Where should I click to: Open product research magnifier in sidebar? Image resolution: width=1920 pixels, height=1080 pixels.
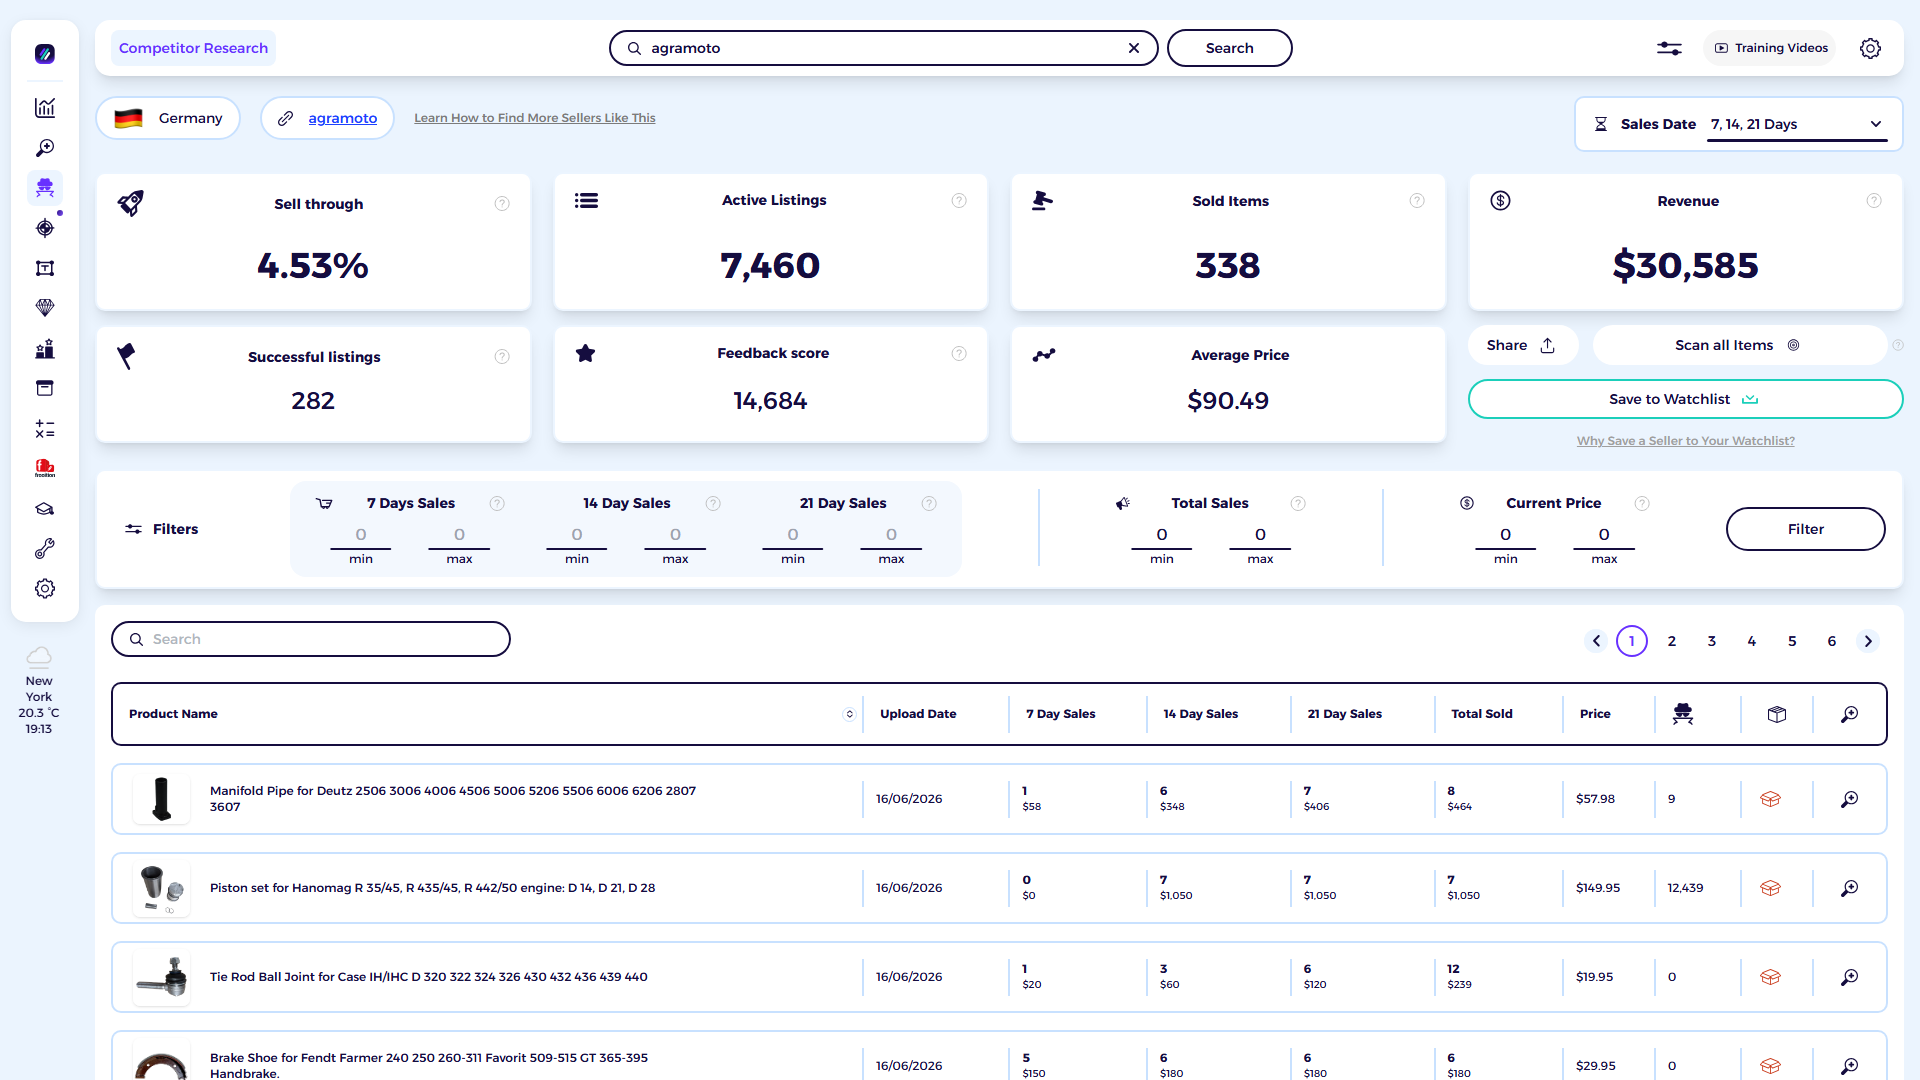45,148
